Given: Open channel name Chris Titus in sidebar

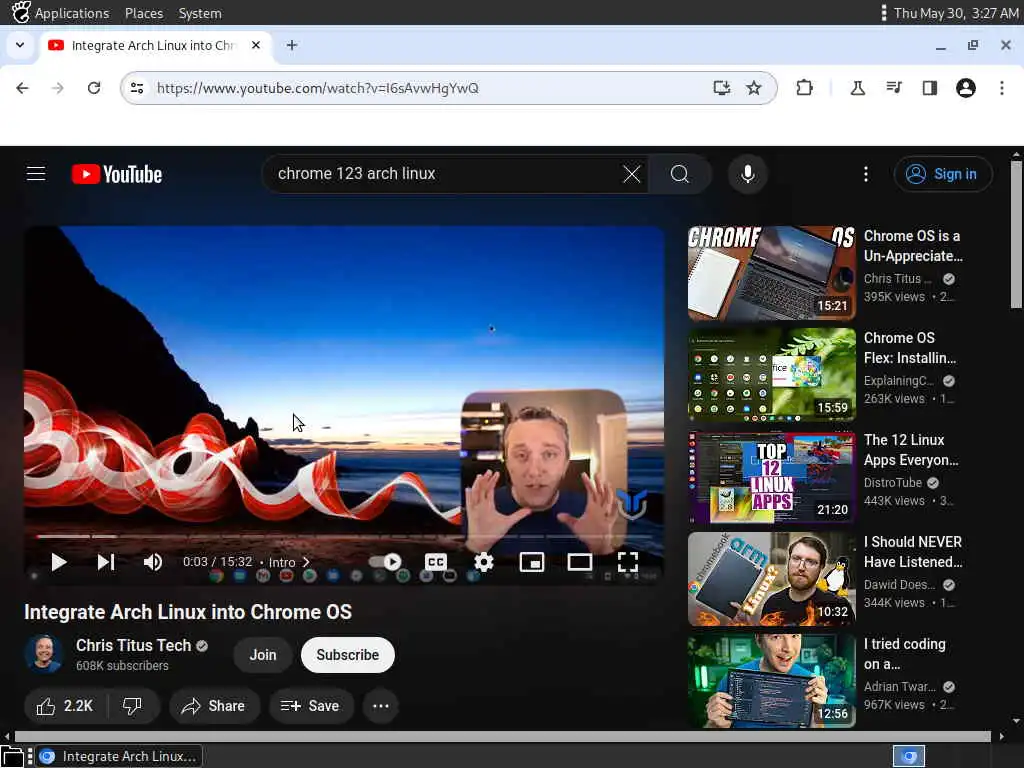Looking at the screenshot, I should point(897,279).
